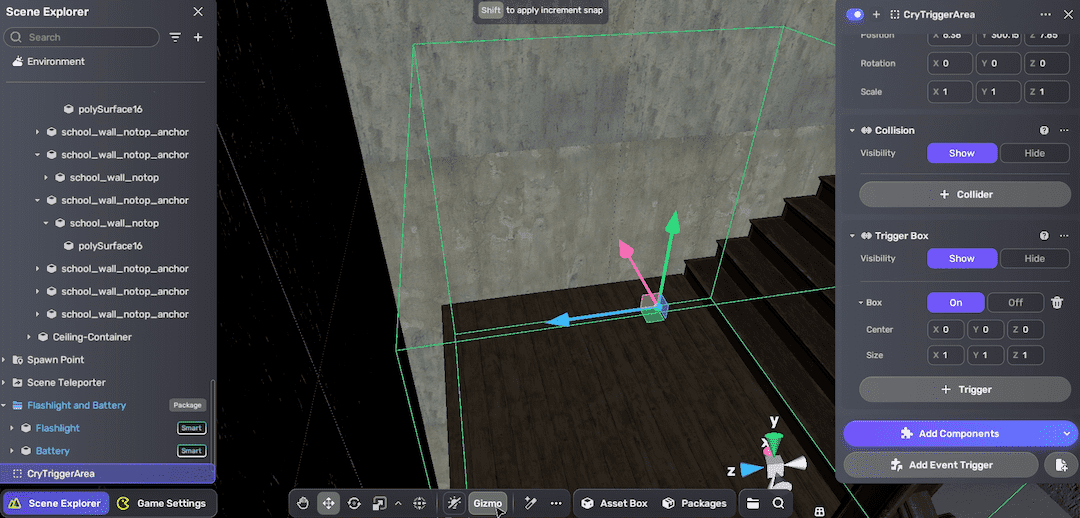
Task: Open the Packages panel
Action: point(694,504)
